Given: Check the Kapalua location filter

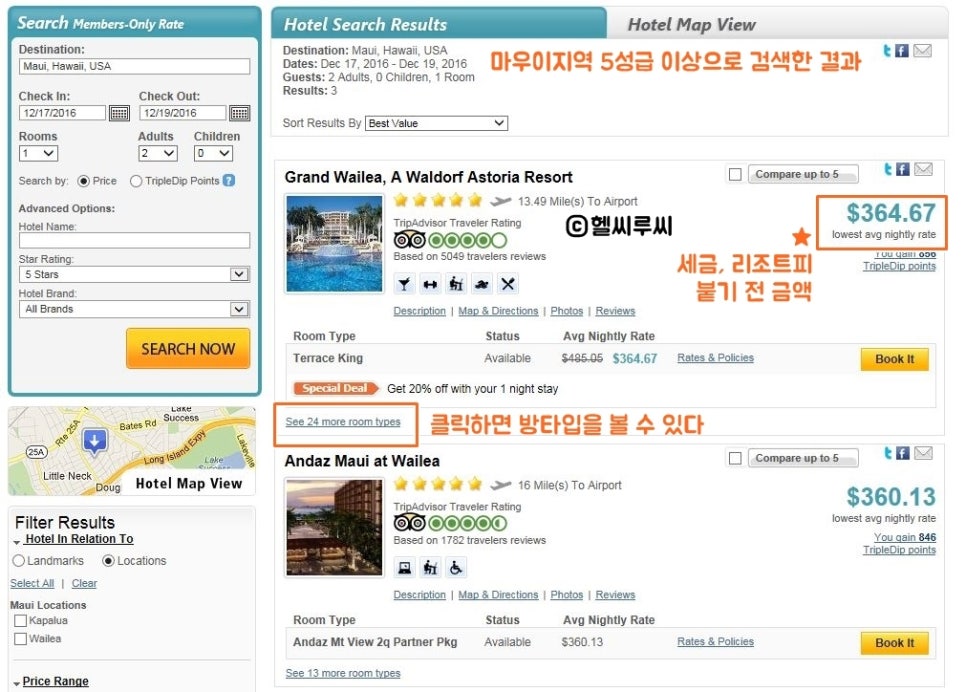Looking at the screenshot, I should click(x=20, y=621).
